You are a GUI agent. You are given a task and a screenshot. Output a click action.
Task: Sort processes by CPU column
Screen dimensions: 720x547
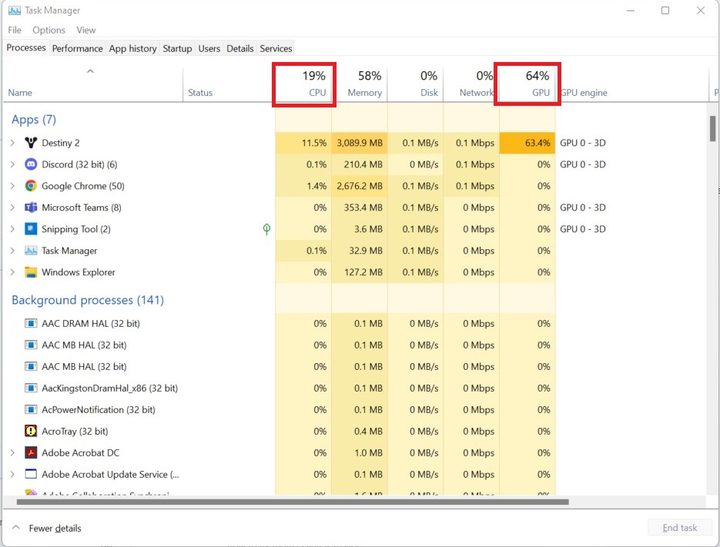point(304,84)
